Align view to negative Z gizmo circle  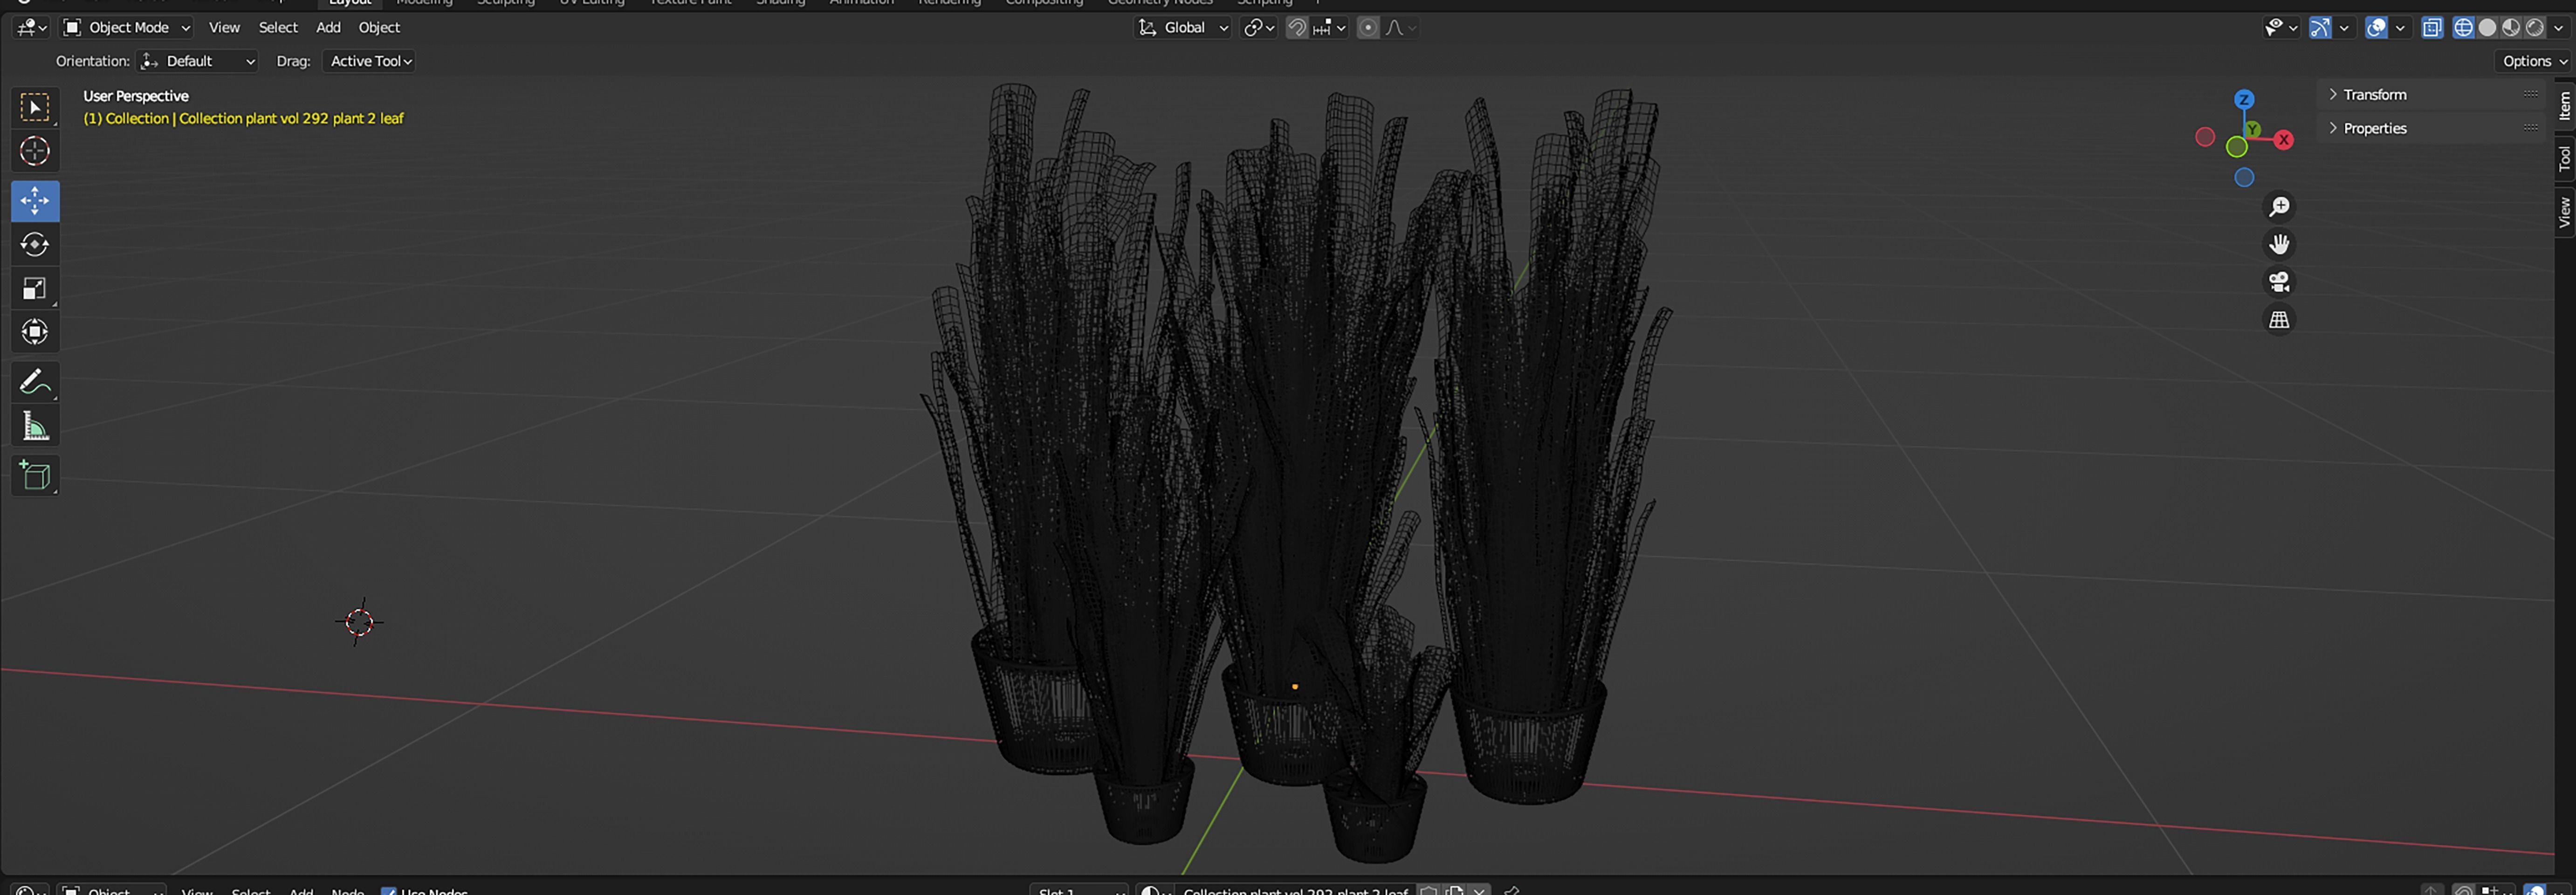click(x=2244, y=178)
